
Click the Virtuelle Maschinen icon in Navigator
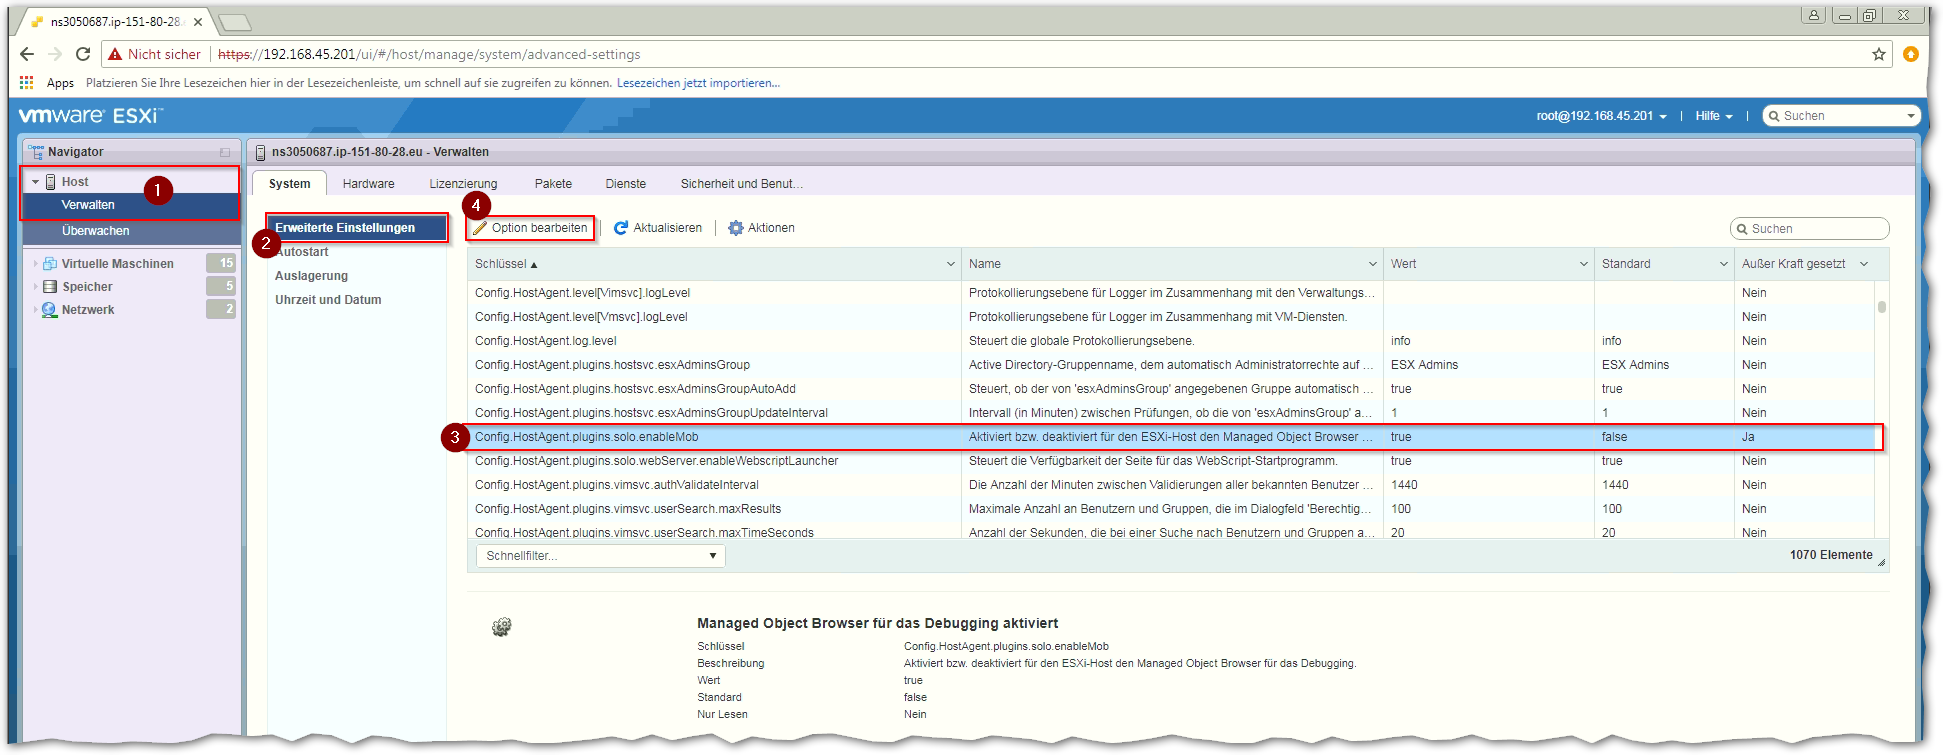(50, 264)
